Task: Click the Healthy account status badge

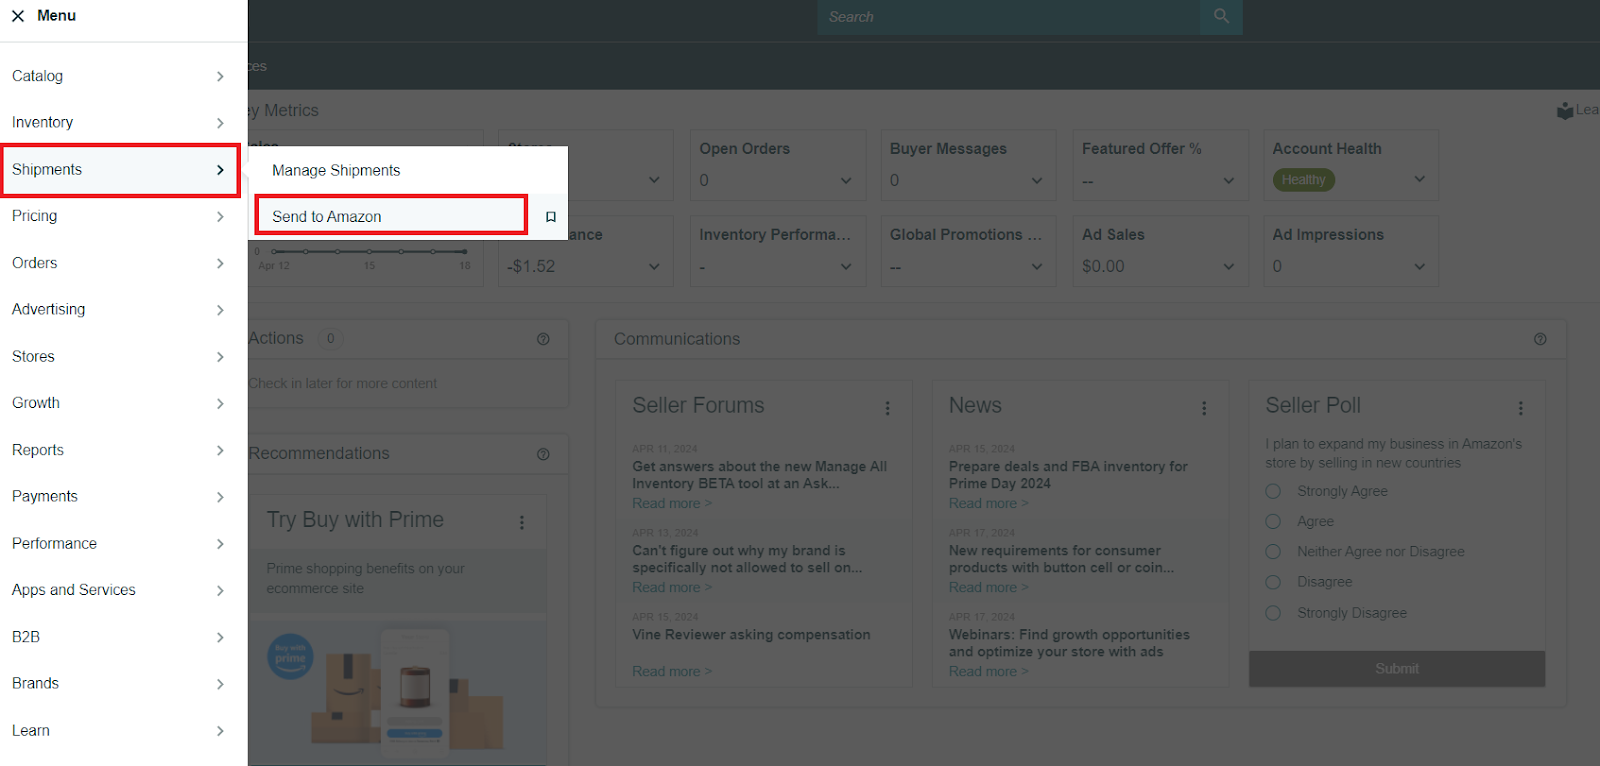Action: click(x=1304, y=180)
